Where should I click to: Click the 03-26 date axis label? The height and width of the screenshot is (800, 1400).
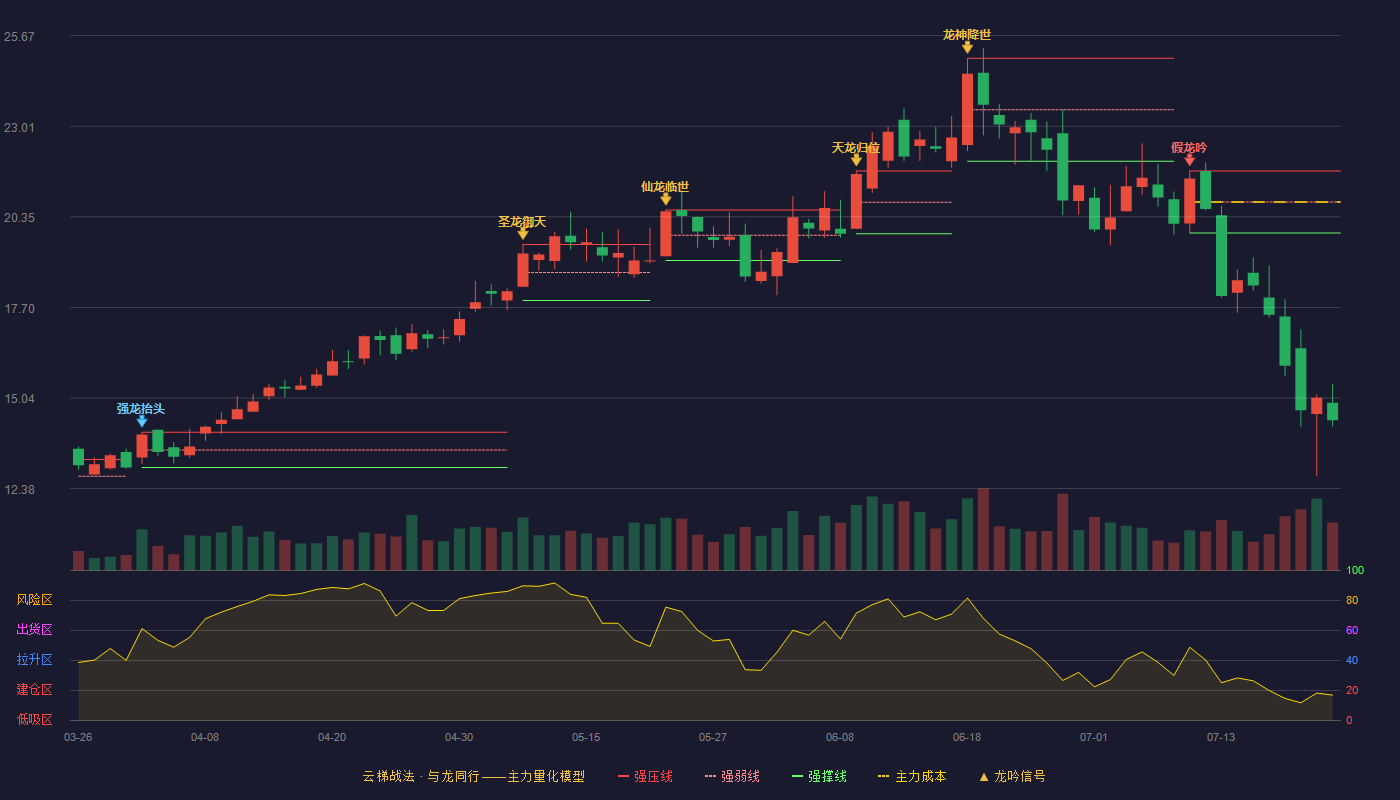click(x=78, y=737)
